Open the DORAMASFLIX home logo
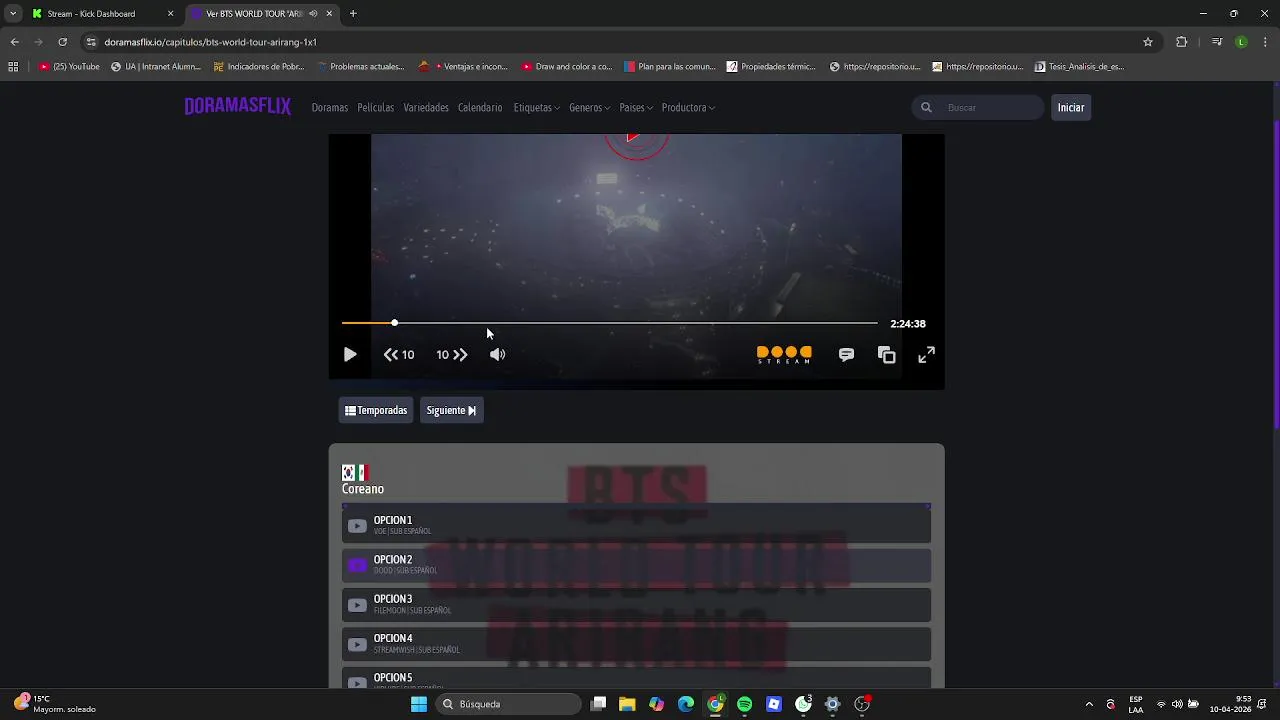The height and width of the screenshot is (720, 1280). [x=237, y=107]
